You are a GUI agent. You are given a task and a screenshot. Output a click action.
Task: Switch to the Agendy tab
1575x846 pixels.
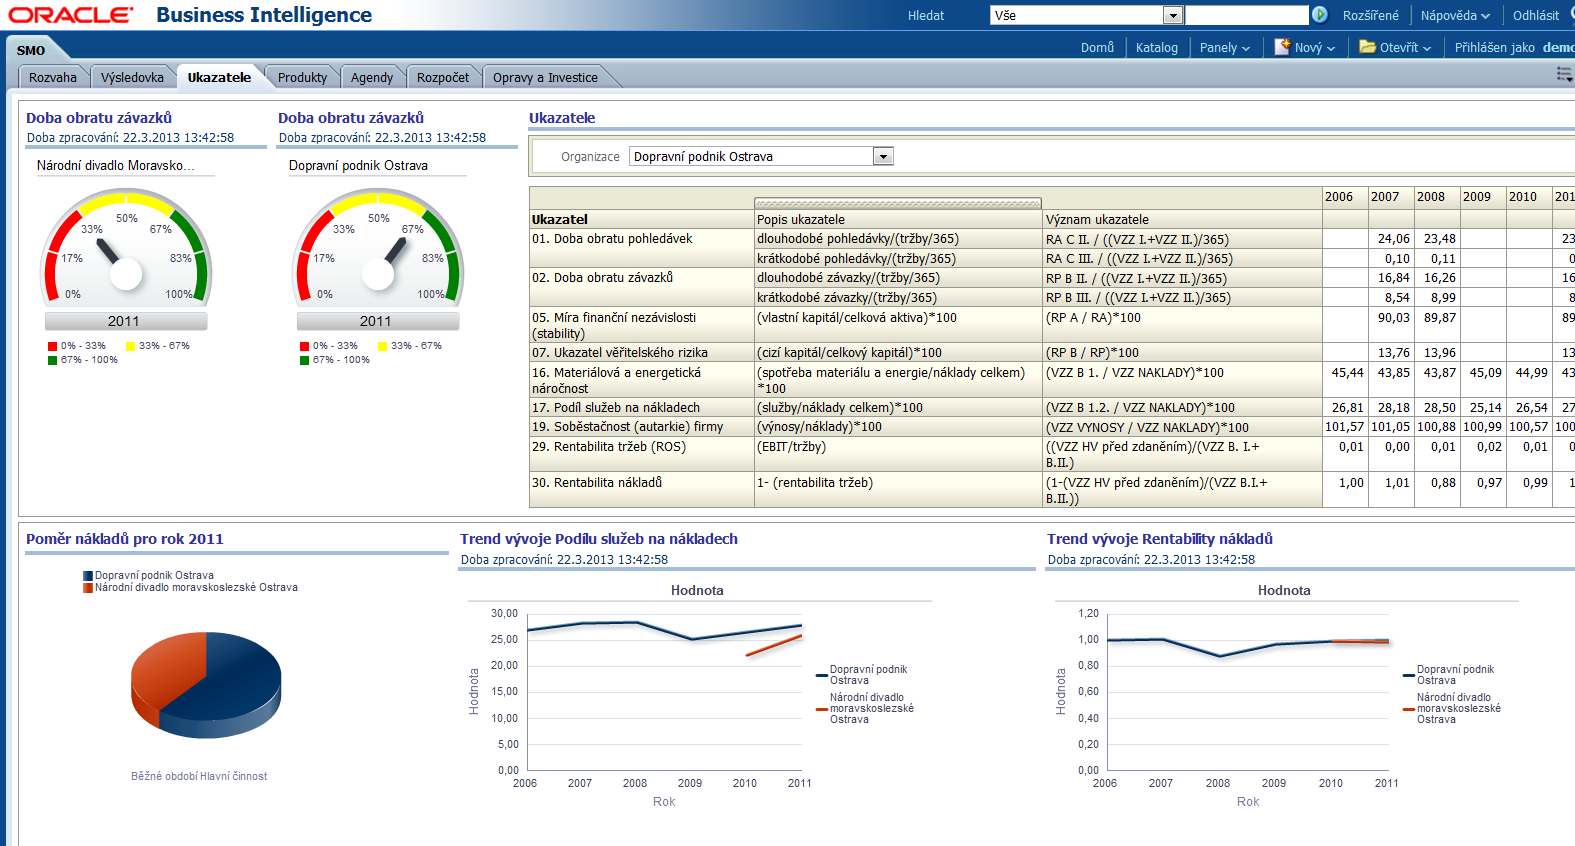pyautogui.click(x=371, y=77)
